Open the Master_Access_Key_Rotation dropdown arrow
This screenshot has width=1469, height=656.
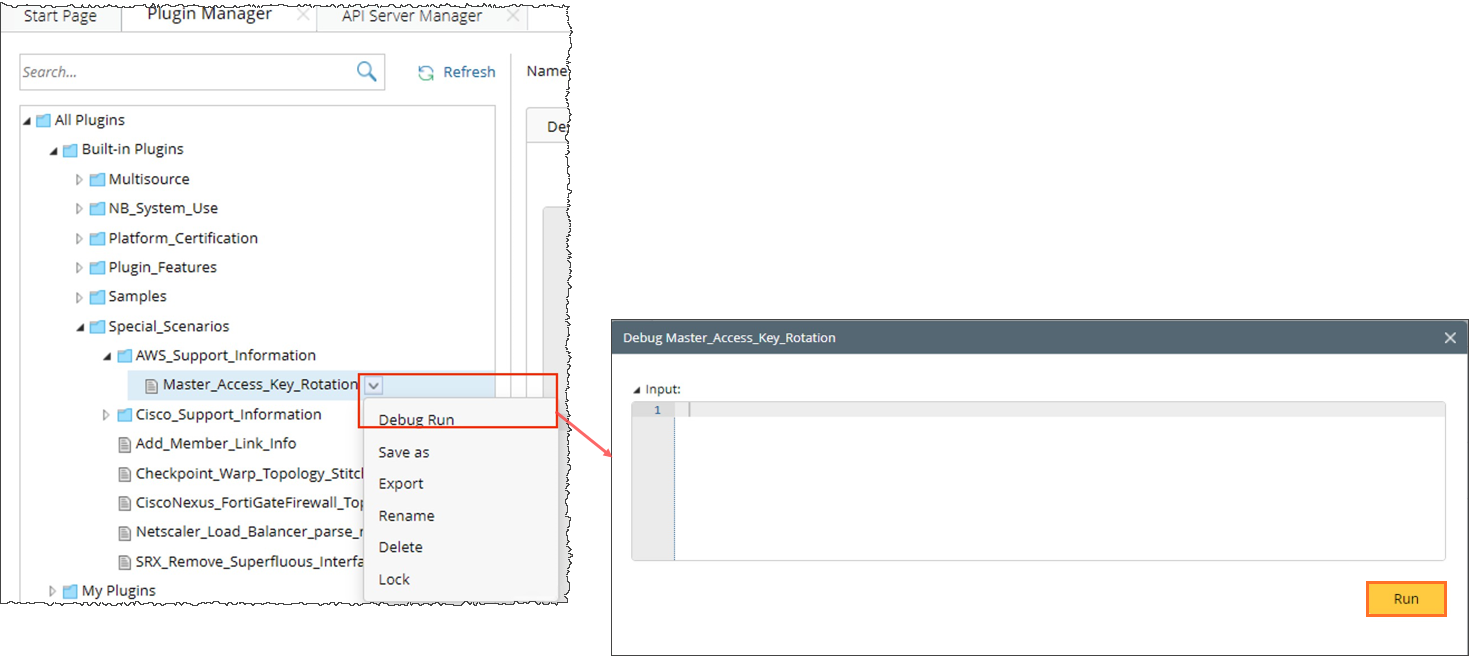(373, 385)
